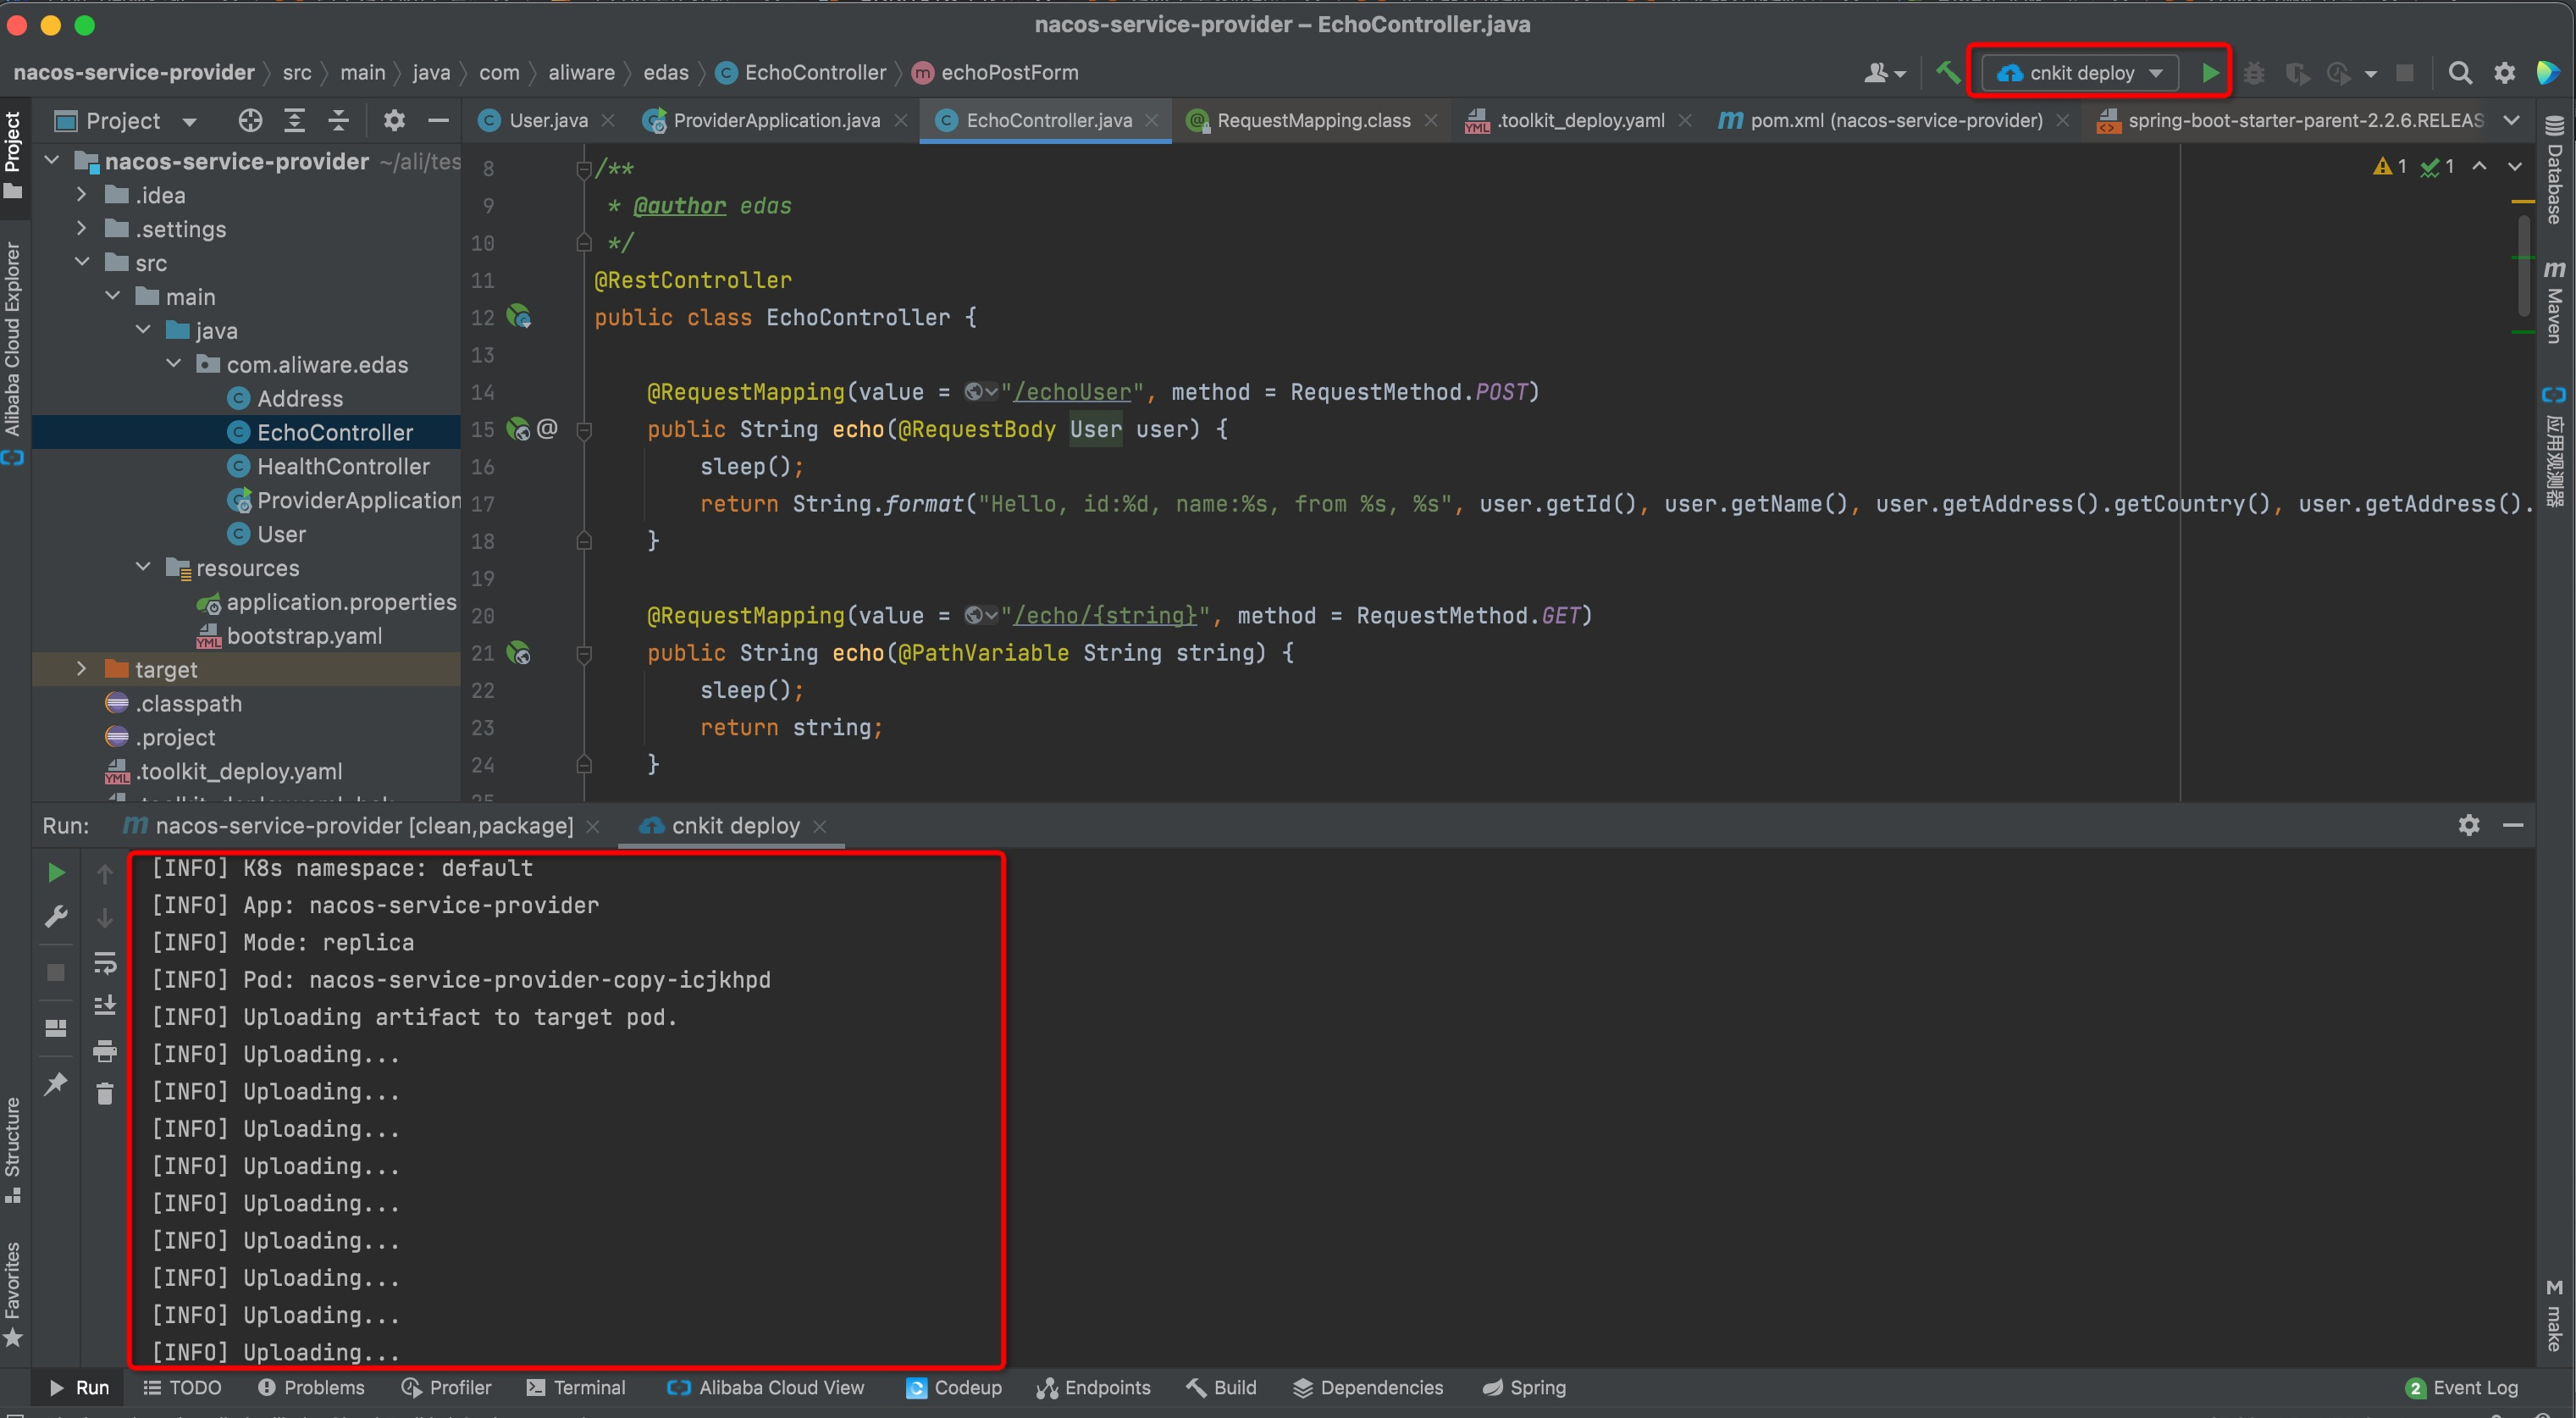Collapse the src folder
This screenshot has width=2576, height=1418.
click(x=82, y=262)
